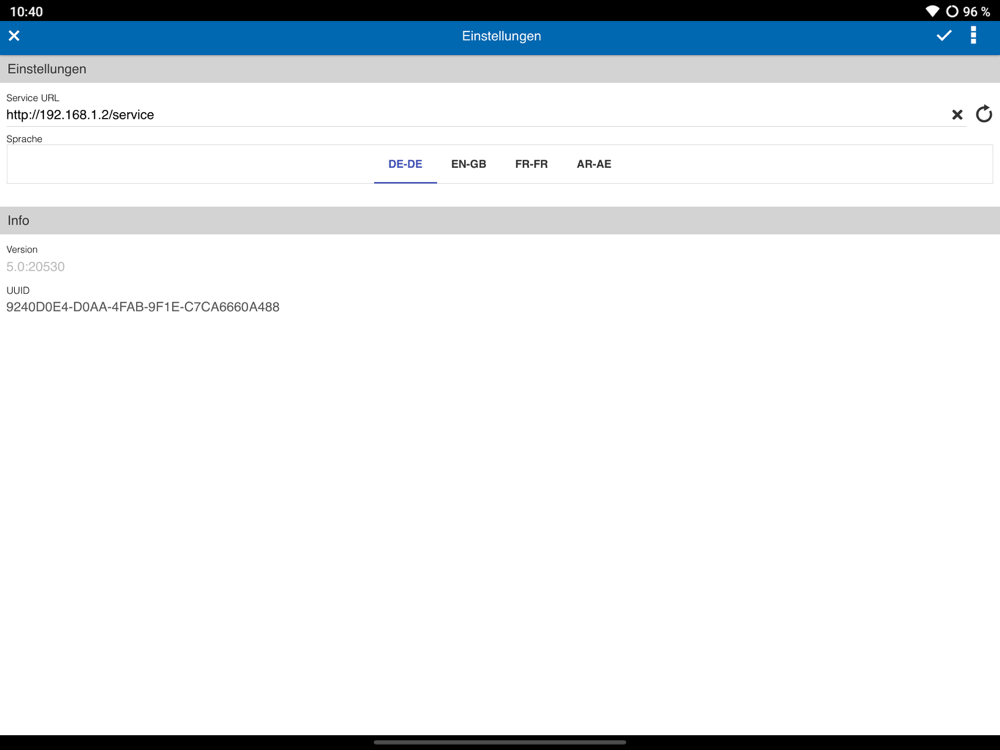Choose the FR-FR language tab

pyautogui.click(x=531, y=164)
